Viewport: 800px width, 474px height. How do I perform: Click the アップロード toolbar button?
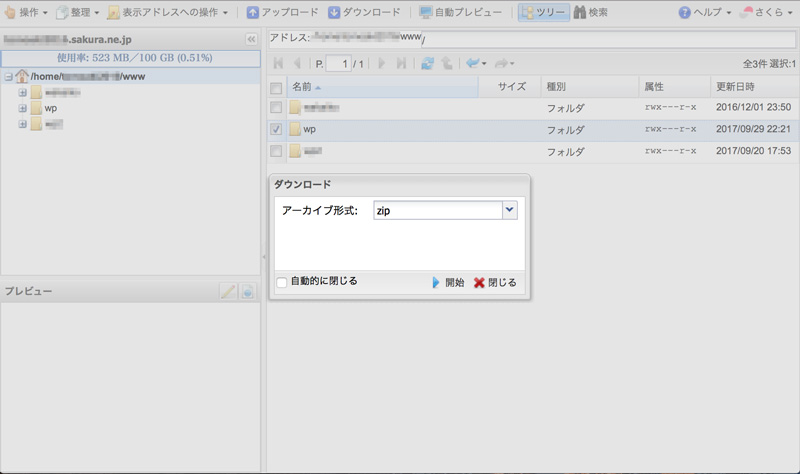pyautogui.click(x=282, y=12)
